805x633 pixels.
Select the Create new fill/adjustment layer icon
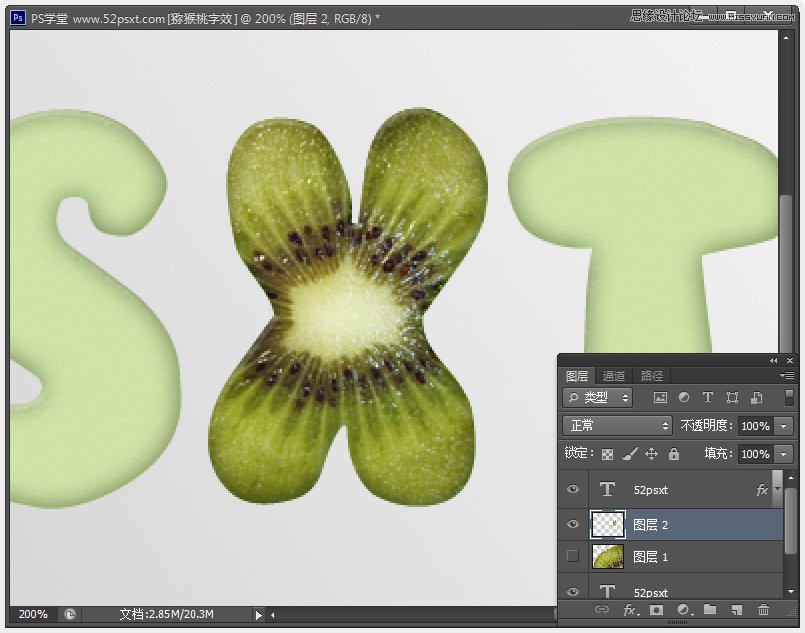pyautogui.click(x=682, y=610)
